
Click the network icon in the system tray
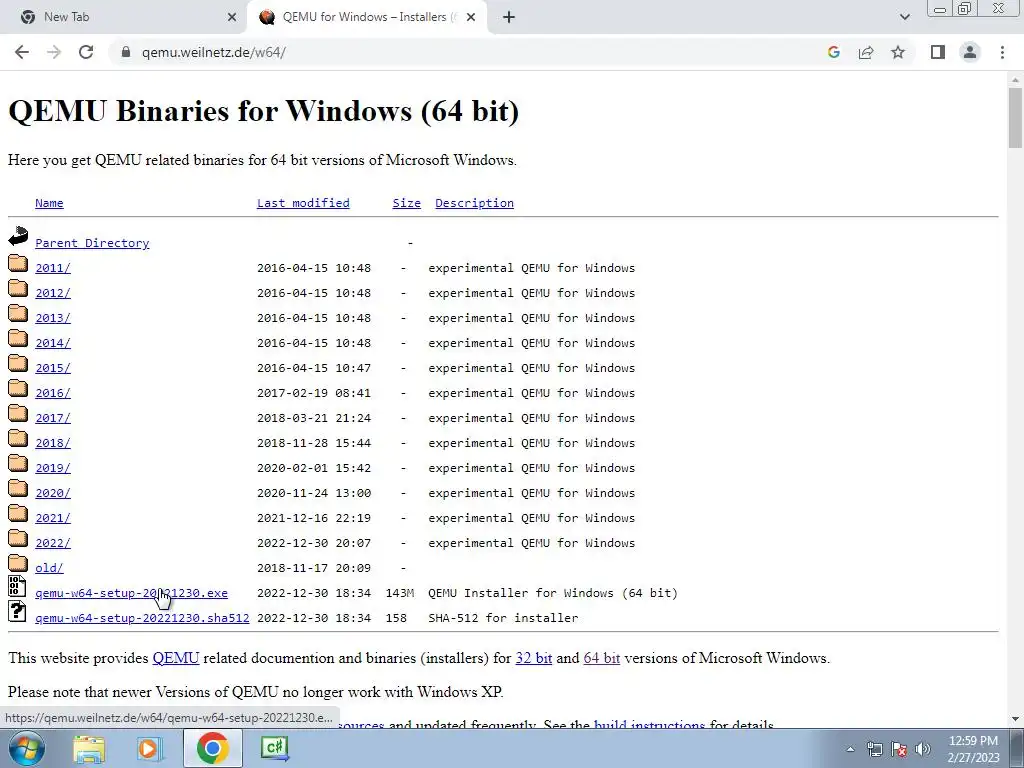click(874, 749)
